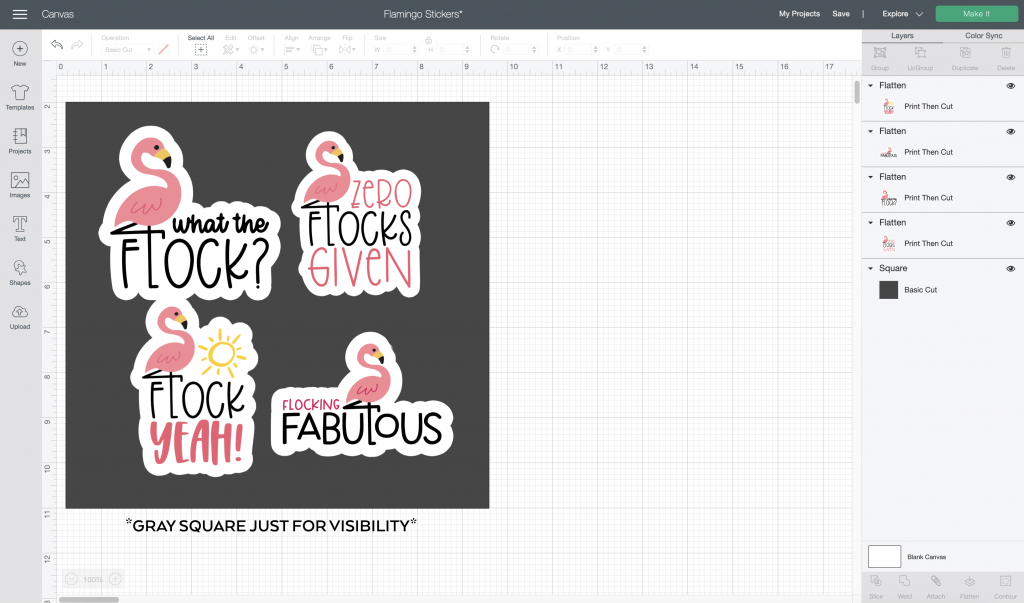Click the height size input field

click(x=453, y=50)
